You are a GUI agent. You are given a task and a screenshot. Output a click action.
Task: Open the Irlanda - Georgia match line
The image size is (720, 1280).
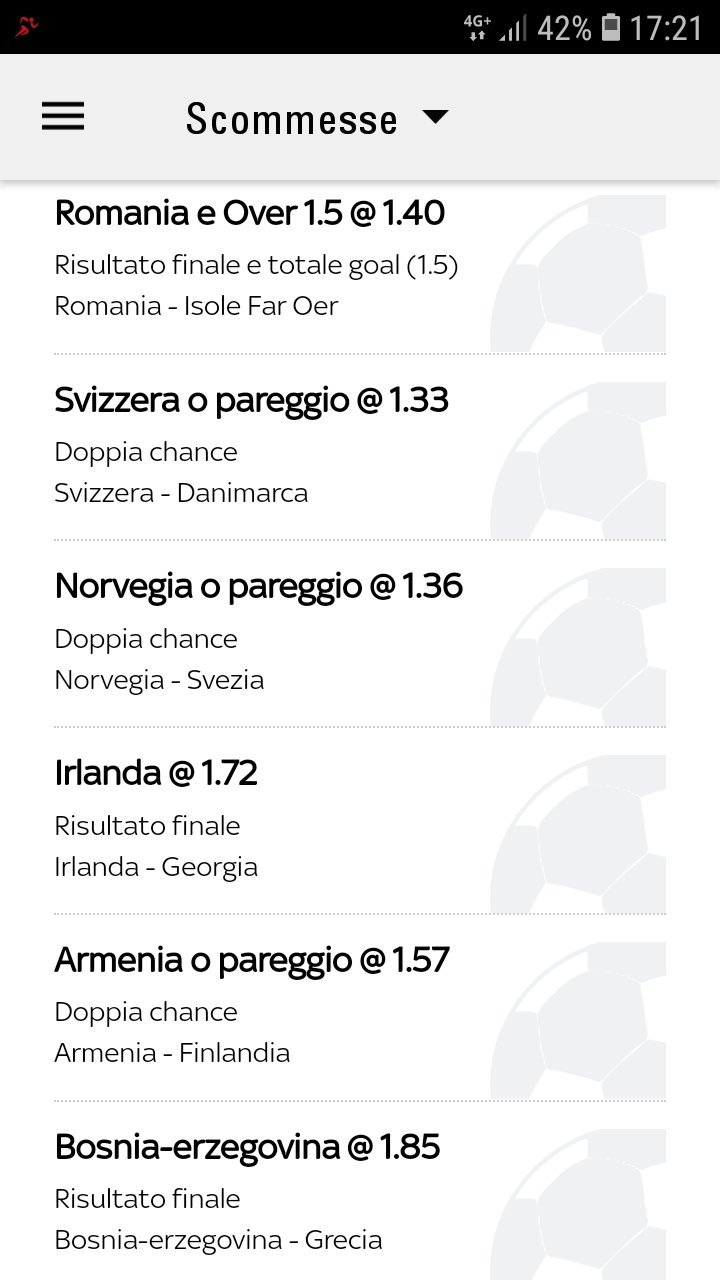point(156,867)
